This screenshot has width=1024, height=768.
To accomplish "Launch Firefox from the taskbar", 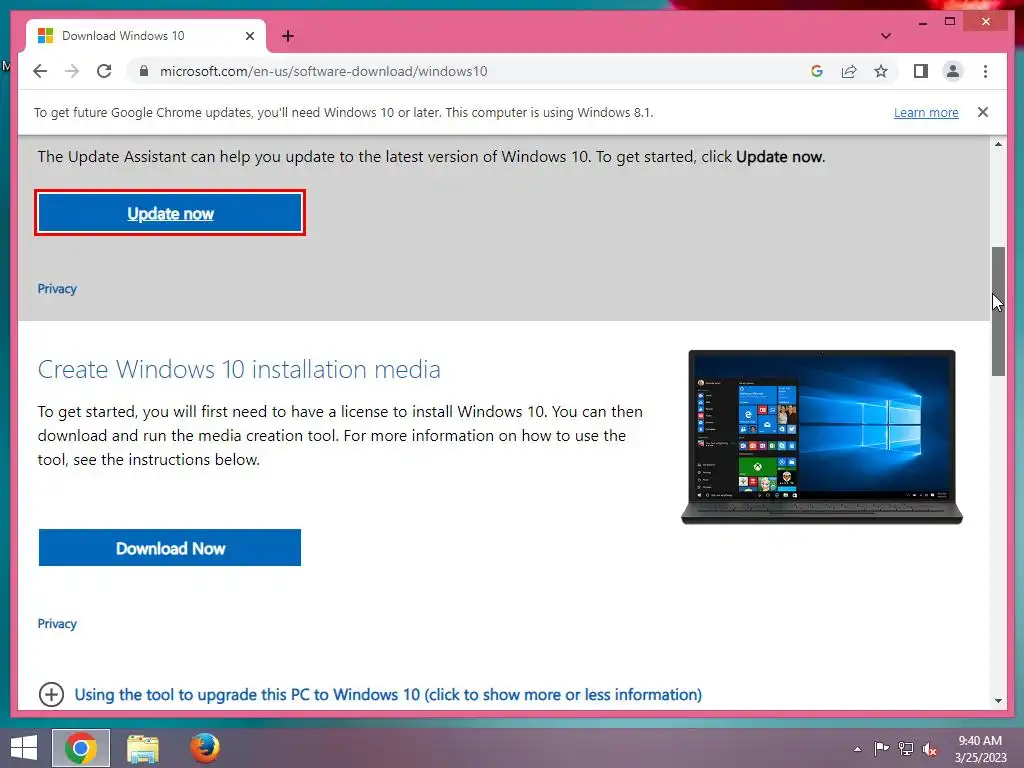I will 204,748.
